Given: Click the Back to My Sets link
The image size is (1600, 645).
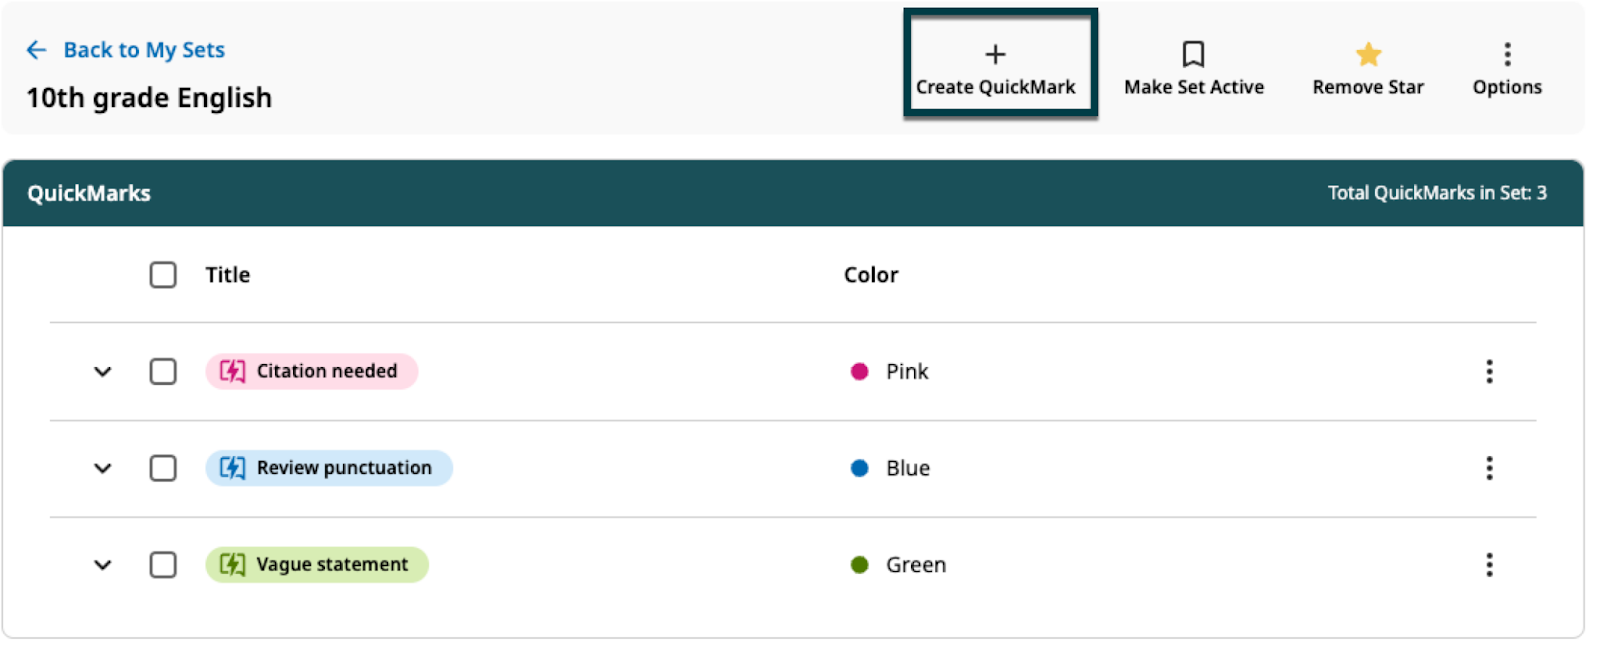Looking at the screenshot, I should tap(144, 50).
